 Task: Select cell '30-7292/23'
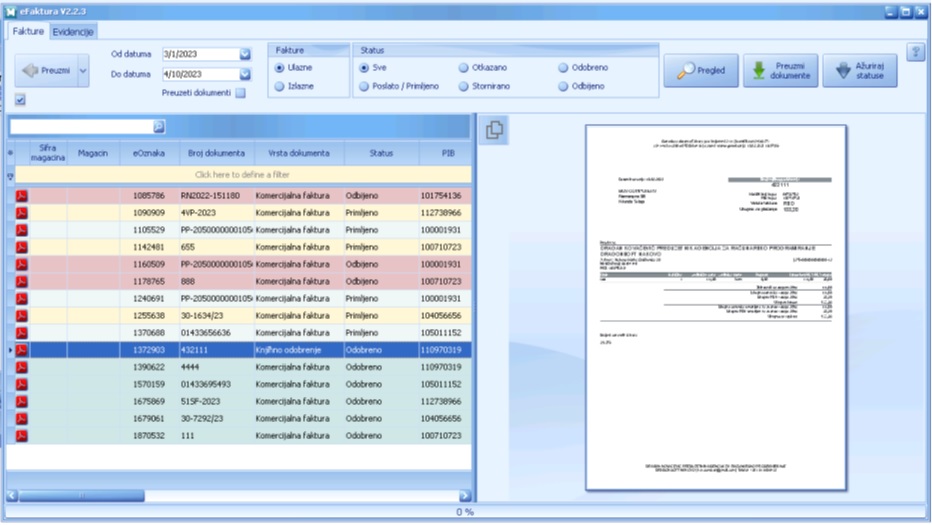coord(216,419)
